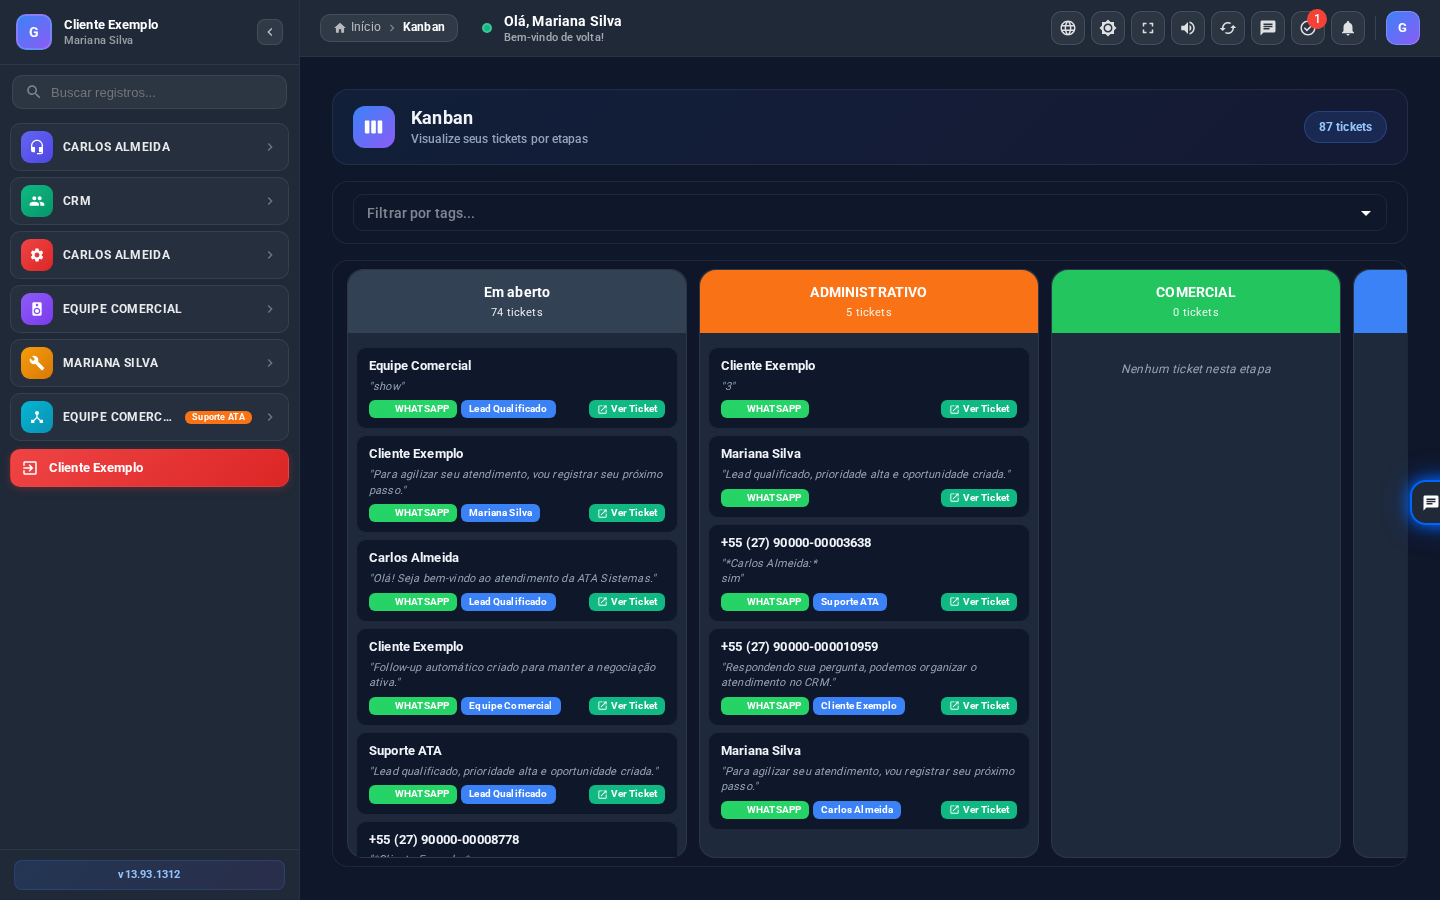Click the headset icon beside first CARLOS ALMEIDA
Image resolution: width=1440 pixels, height=900 pixels.
(x=37, y=147)
